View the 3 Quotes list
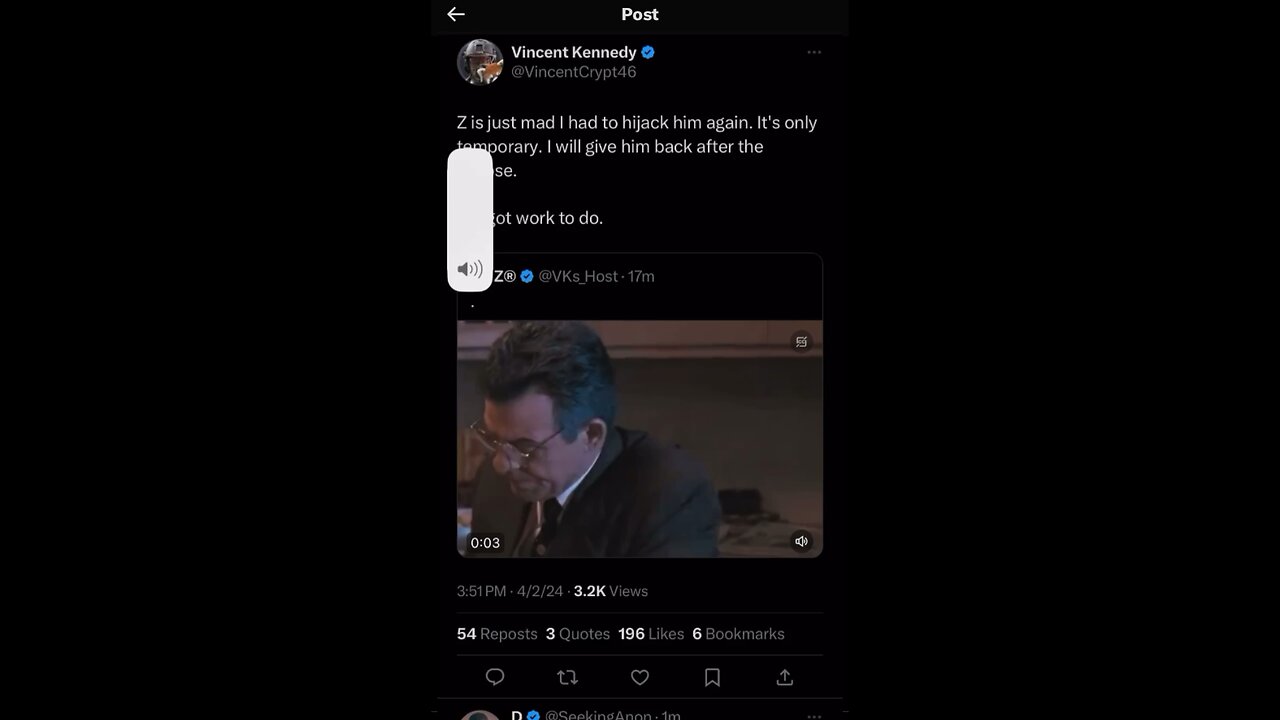This screenshot has height=720, width=1280. 578,634
